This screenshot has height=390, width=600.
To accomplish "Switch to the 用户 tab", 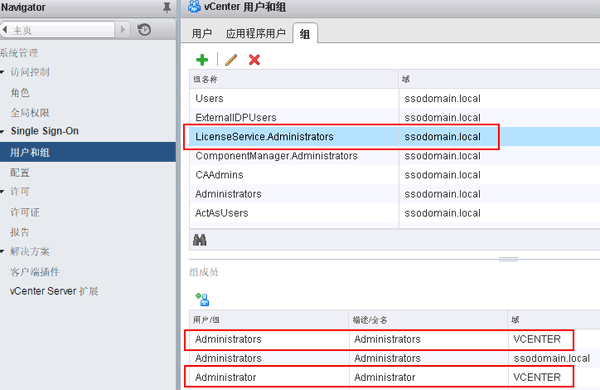I will [202, 34].
